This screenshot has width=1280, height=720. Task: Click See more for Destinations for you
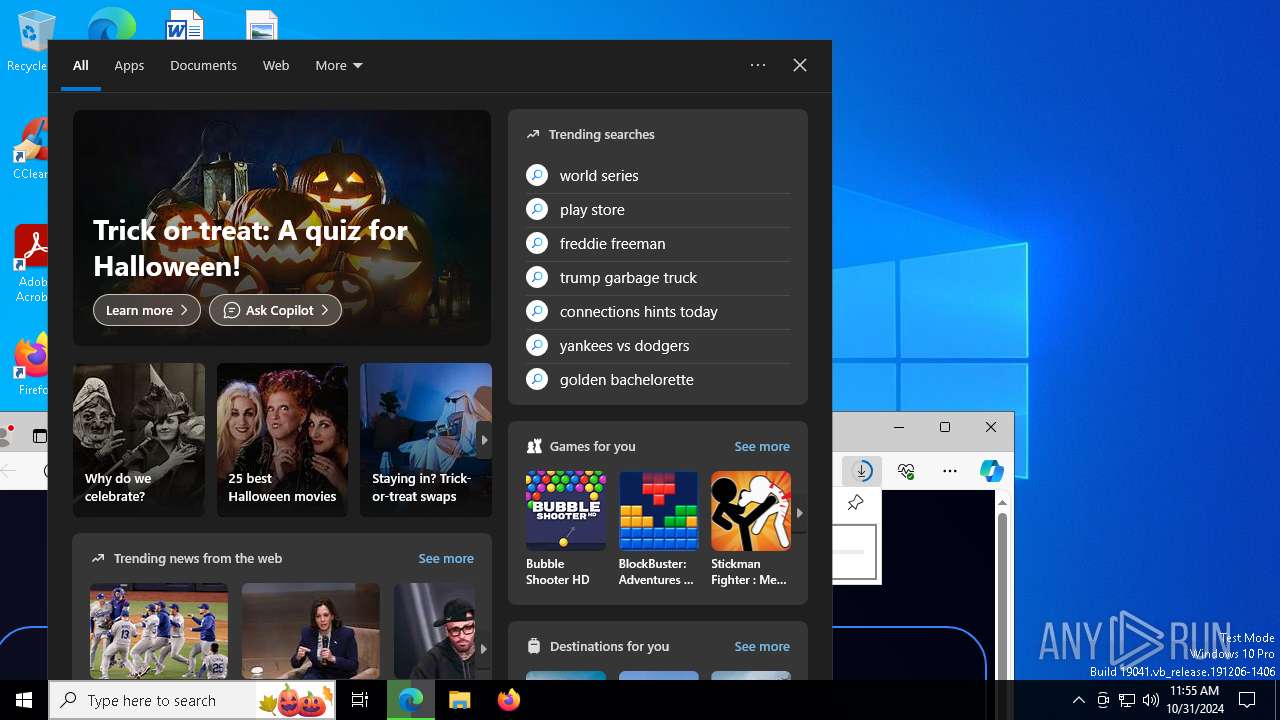762,646
